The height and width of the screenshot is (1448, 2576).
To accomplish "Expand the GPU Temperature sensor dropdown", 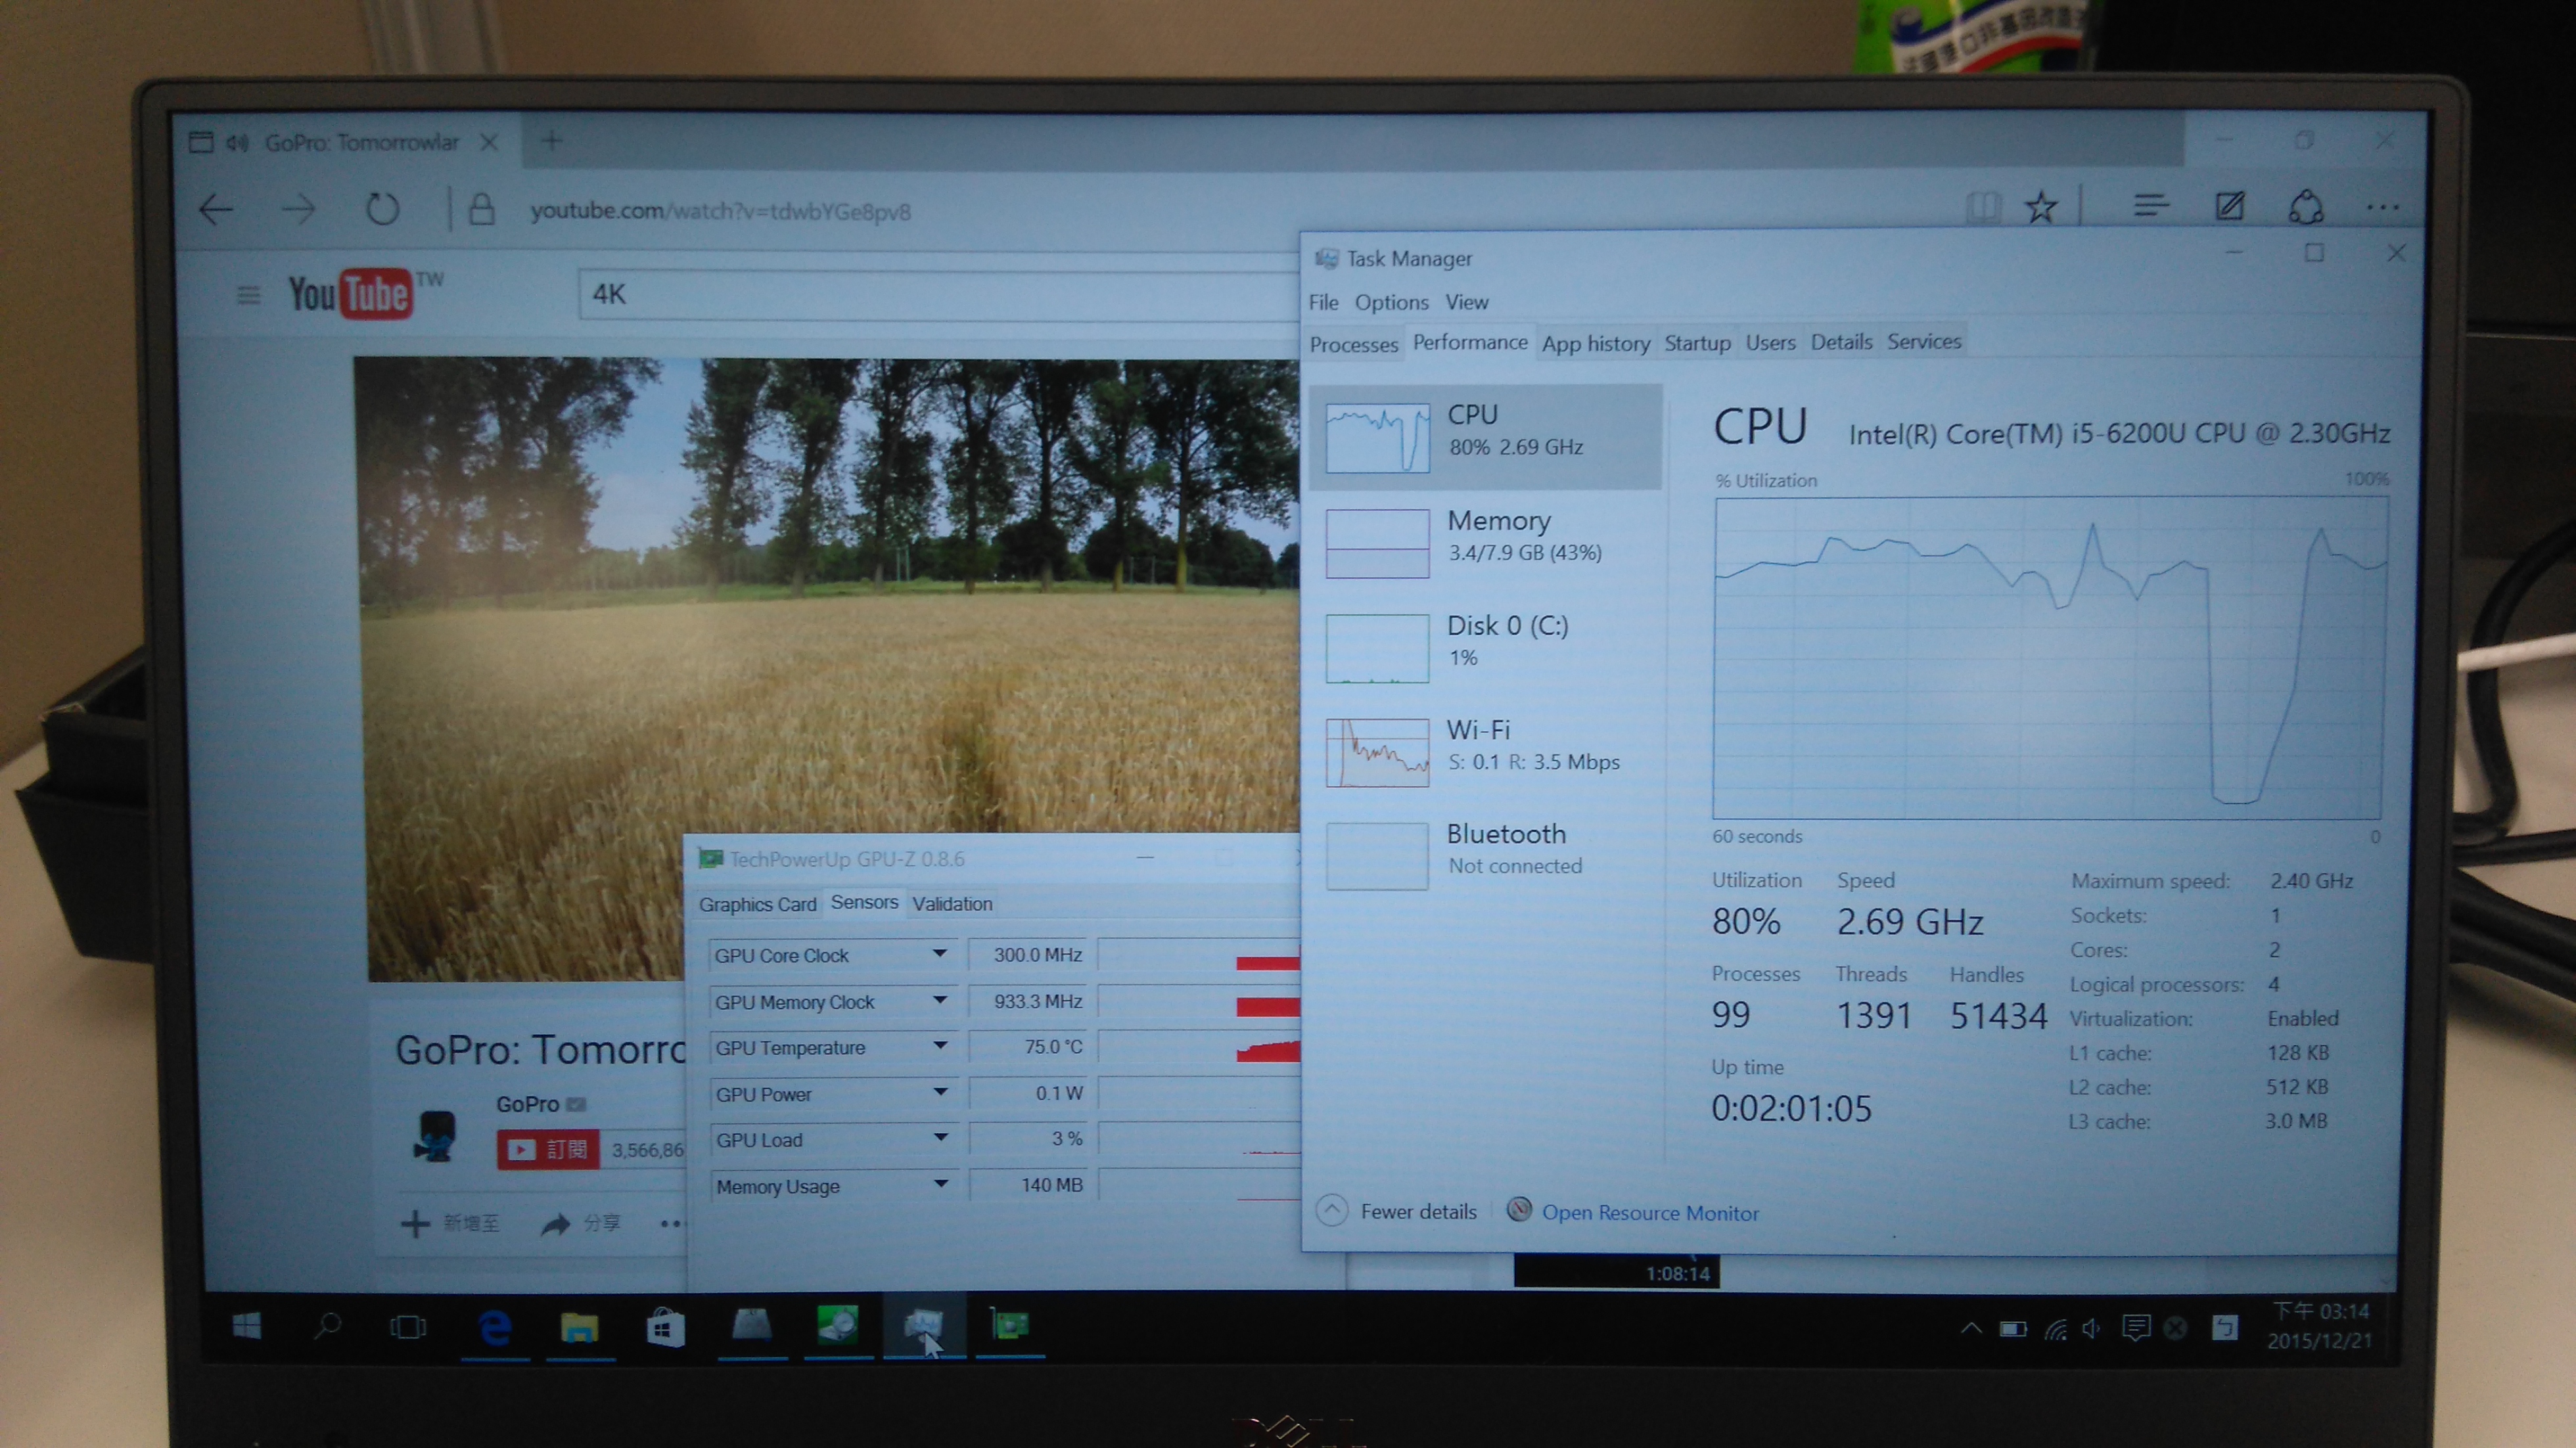I will 940,1046.
